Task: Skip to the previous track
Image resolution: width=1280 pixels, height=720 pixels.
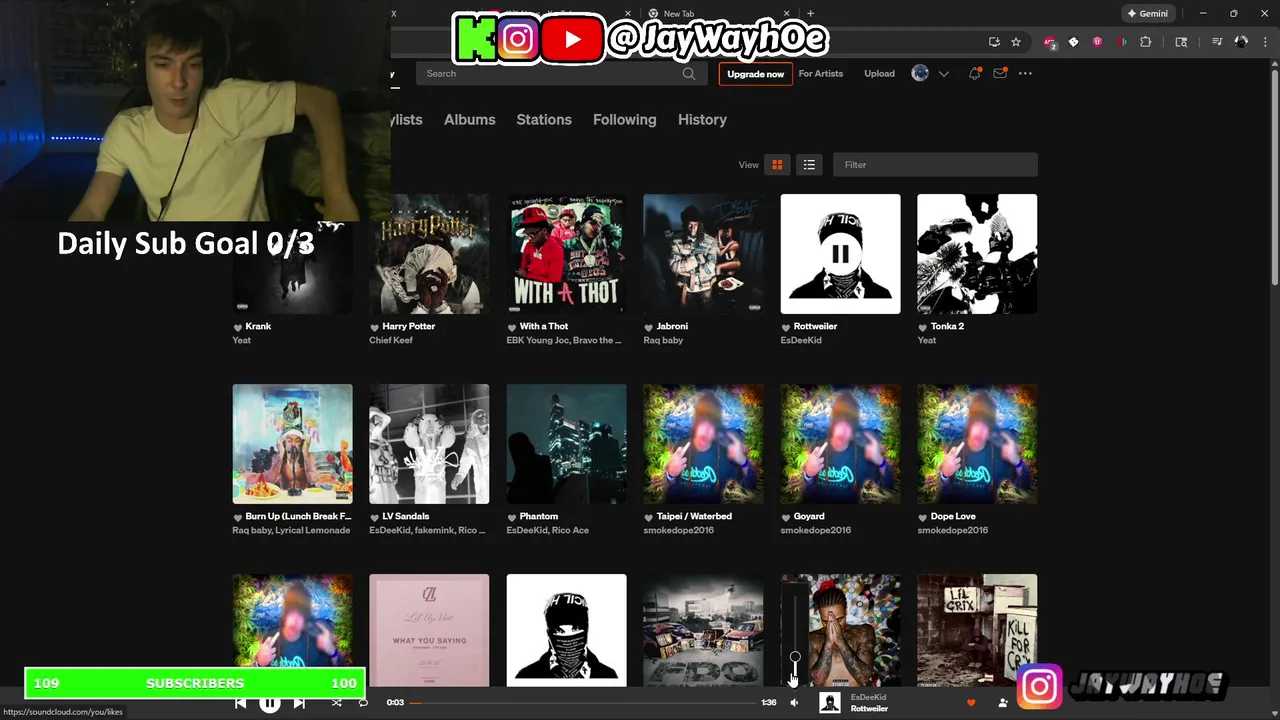Action: 240,703
